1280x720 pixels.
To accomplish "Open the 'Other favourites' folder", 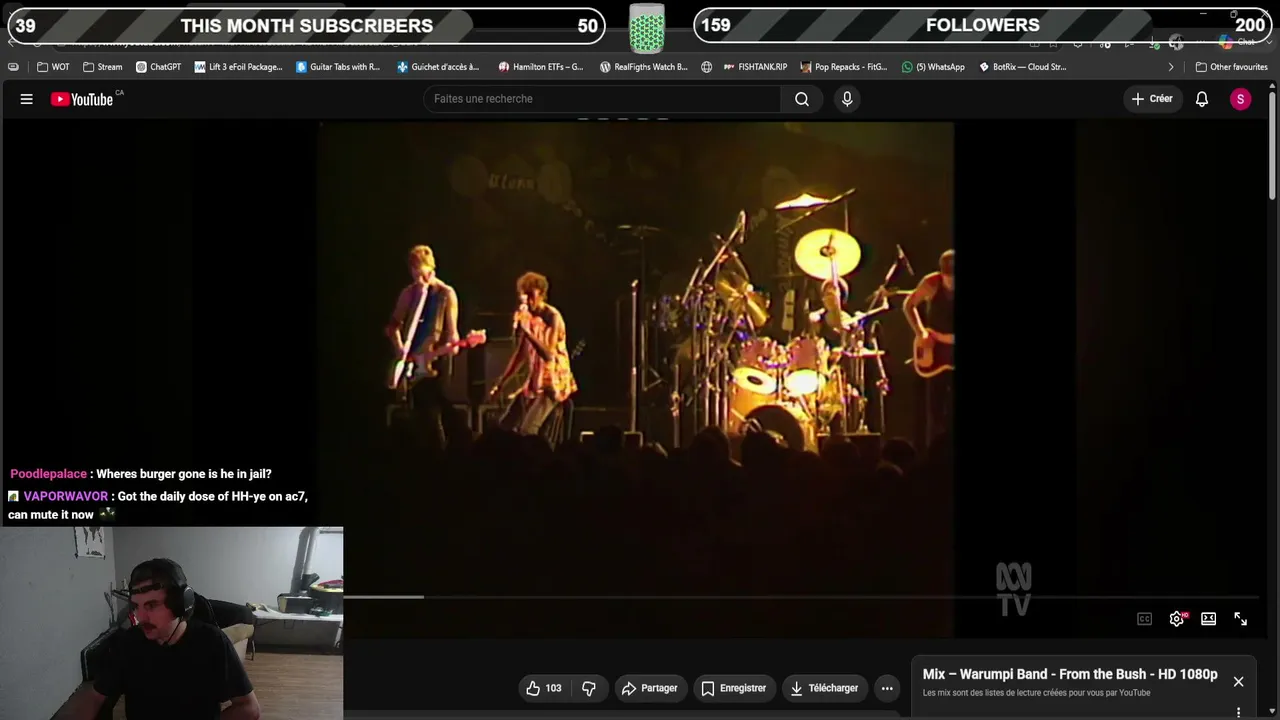I will pos(1231,67).
